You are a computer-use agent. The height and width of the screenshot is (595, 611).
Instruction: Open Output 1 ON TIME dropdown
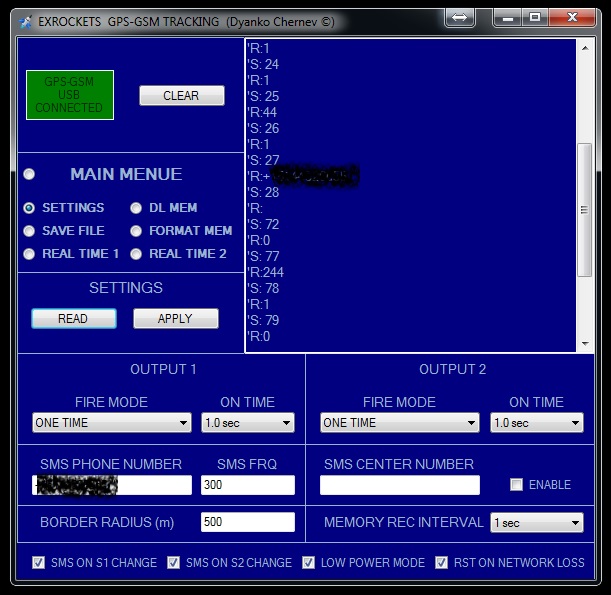point(248,422)
